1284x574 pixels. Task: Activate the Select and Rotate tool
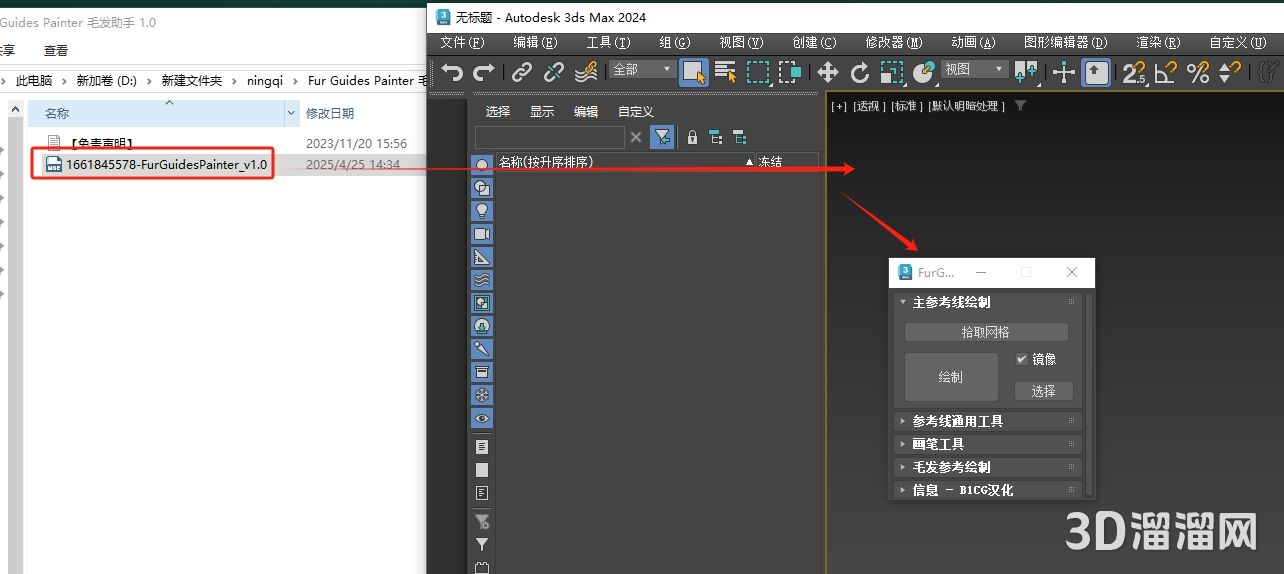tap(860, 72)
